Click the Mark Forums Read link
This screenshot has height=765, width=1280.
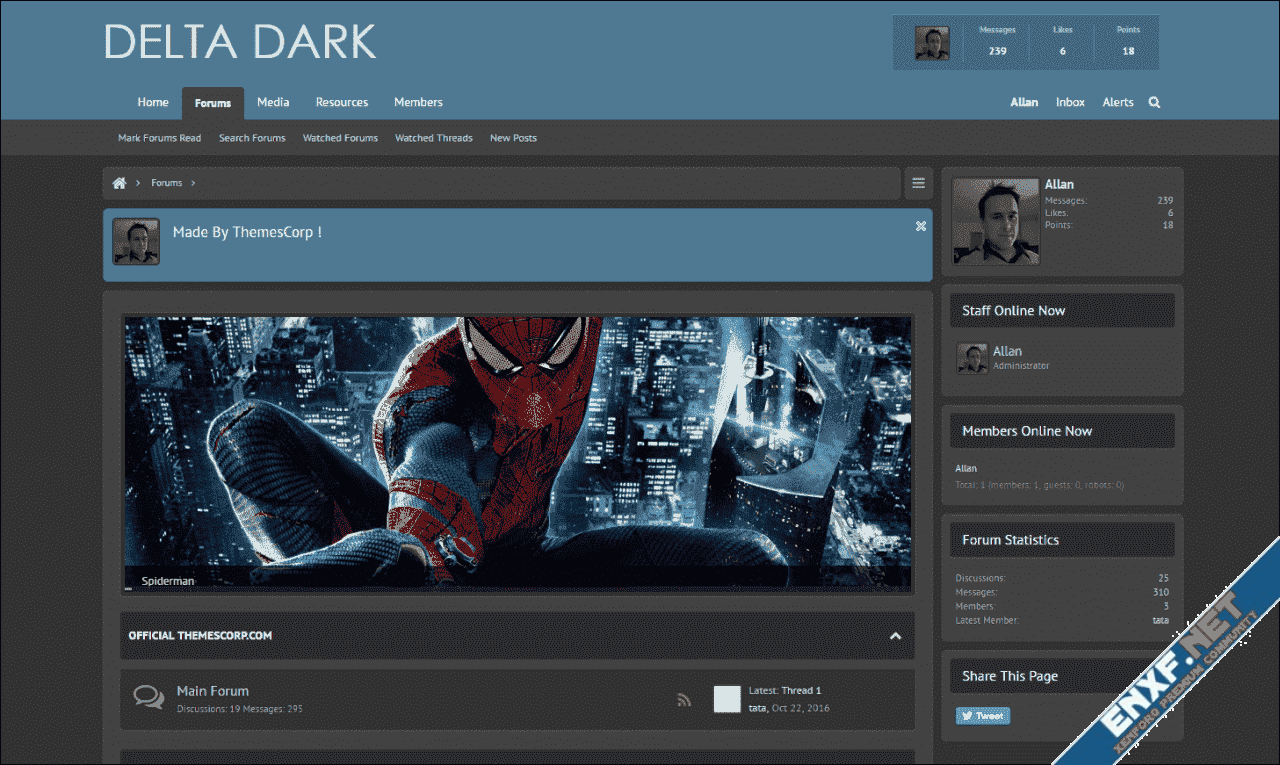point(159,138)
